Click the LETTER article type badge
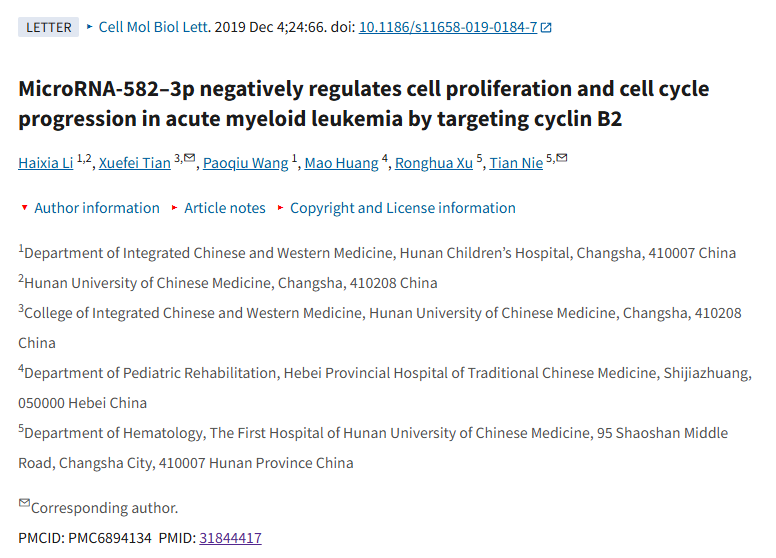This screenshot has height=558, width=776. pos(48,27)
